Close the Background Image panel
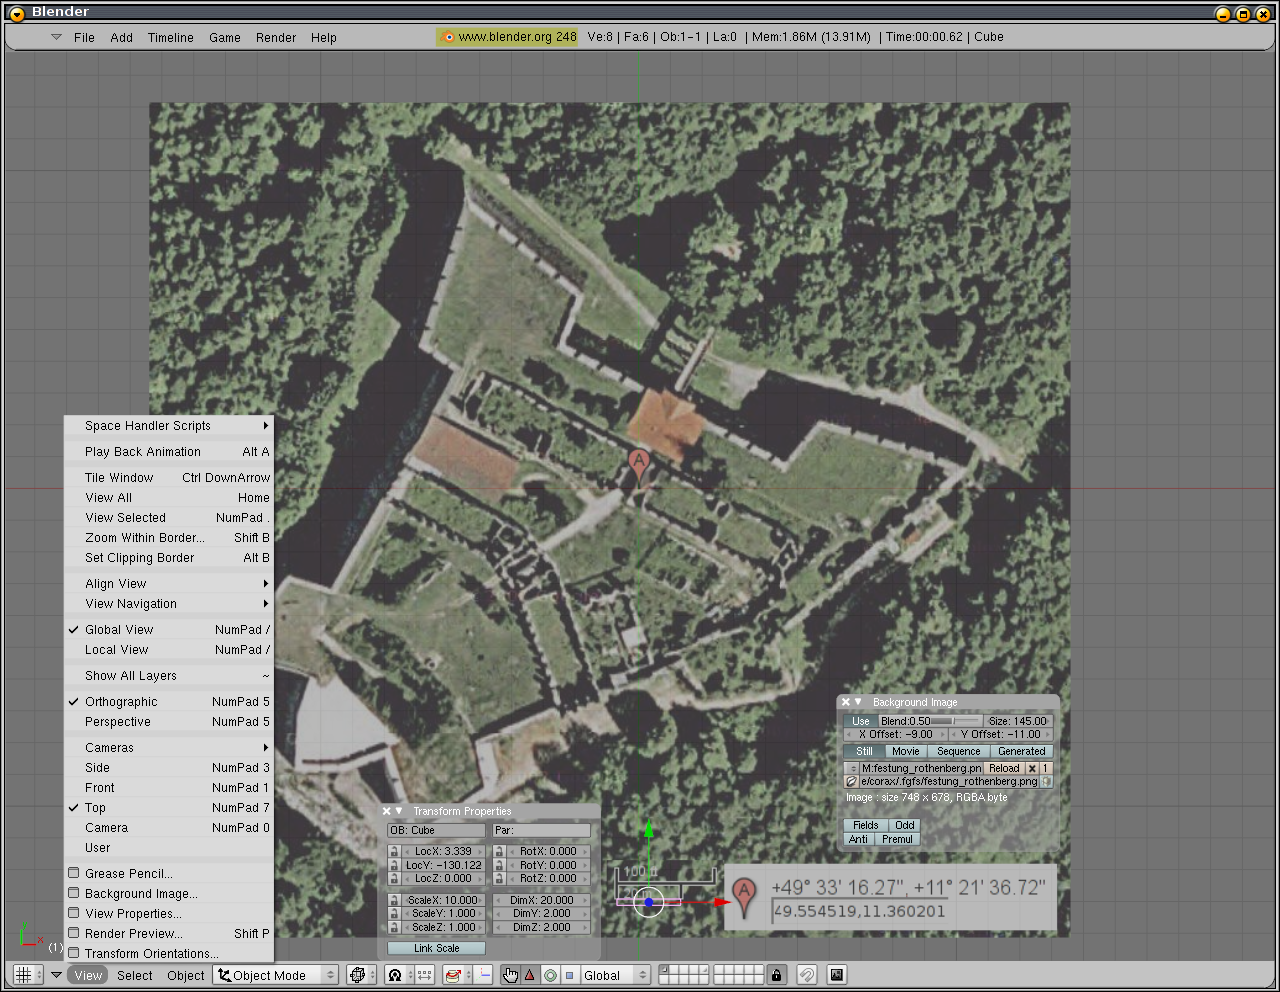The width and height of the screenshot is (1280, 992). 845,702
